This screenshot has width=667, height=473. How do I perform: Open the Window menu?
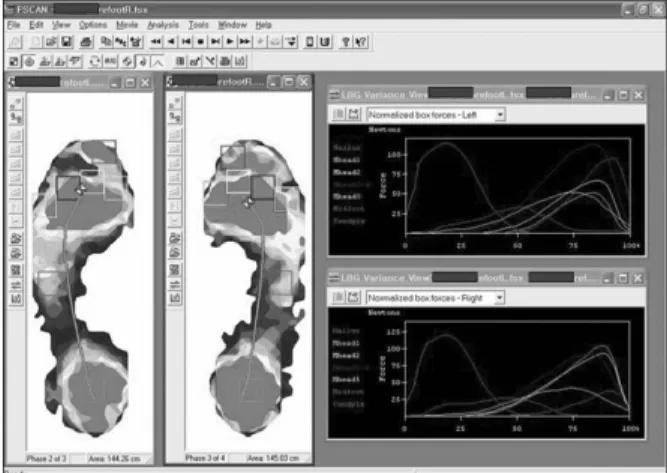[232, 25]
